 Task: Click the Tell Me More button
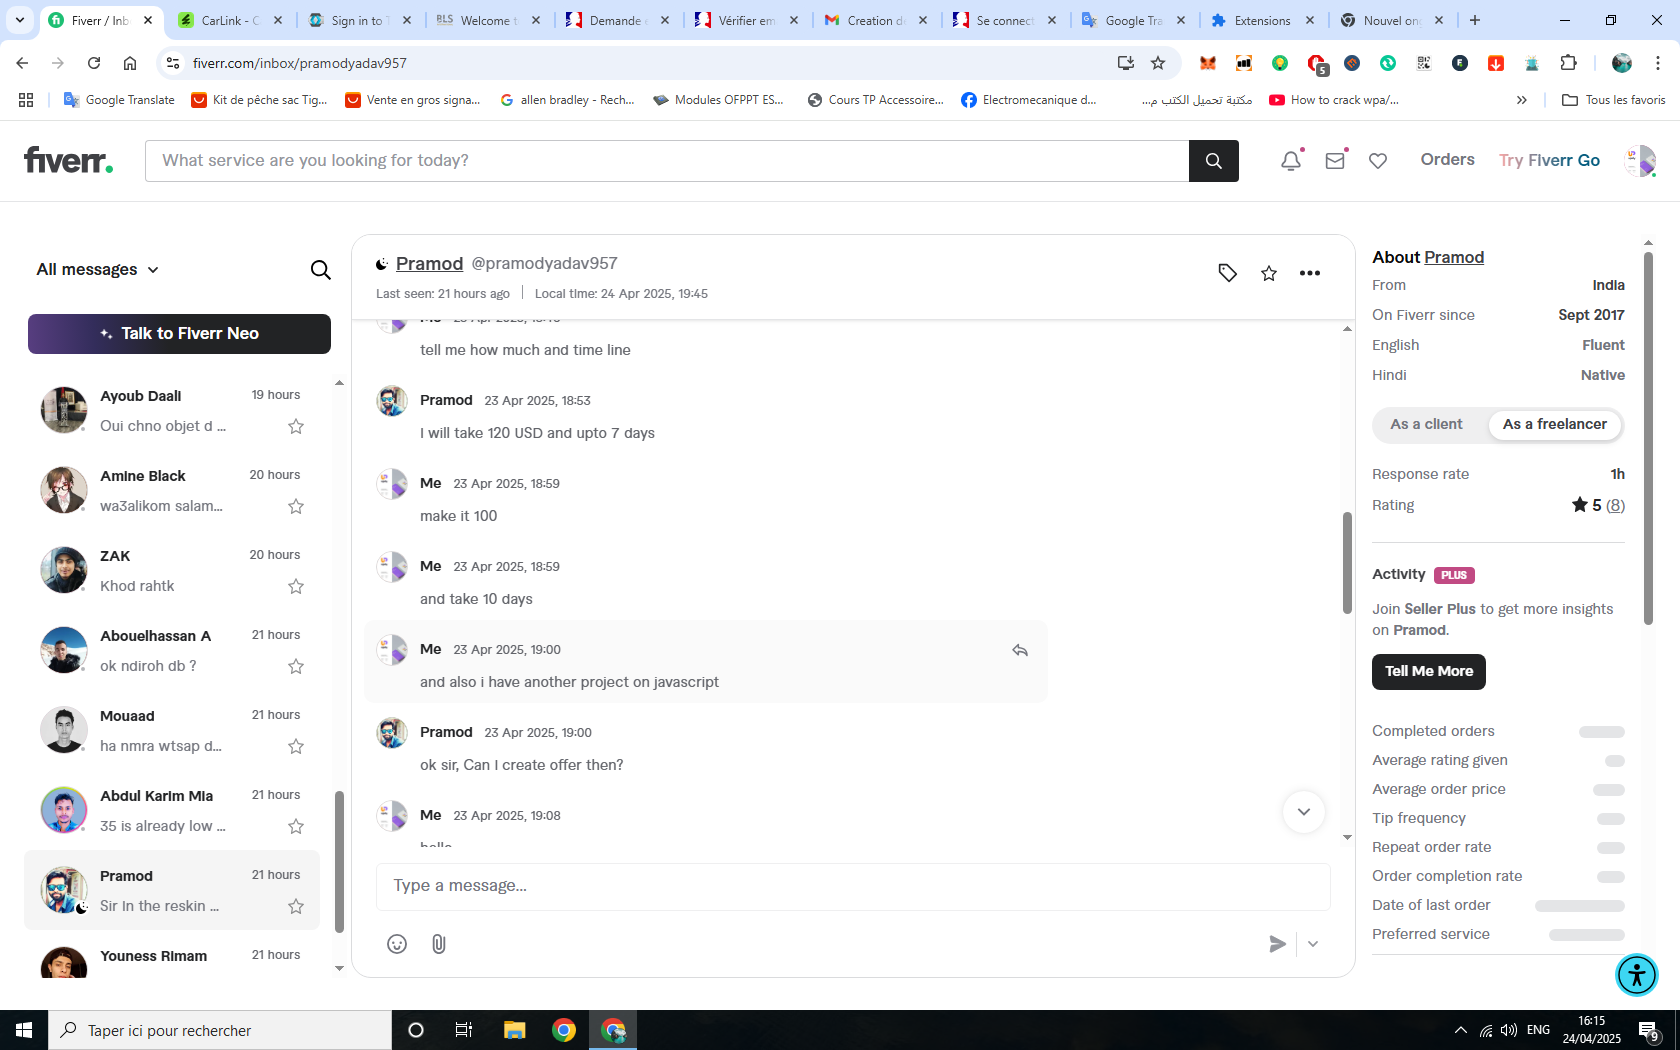[x=1429, y=672]
